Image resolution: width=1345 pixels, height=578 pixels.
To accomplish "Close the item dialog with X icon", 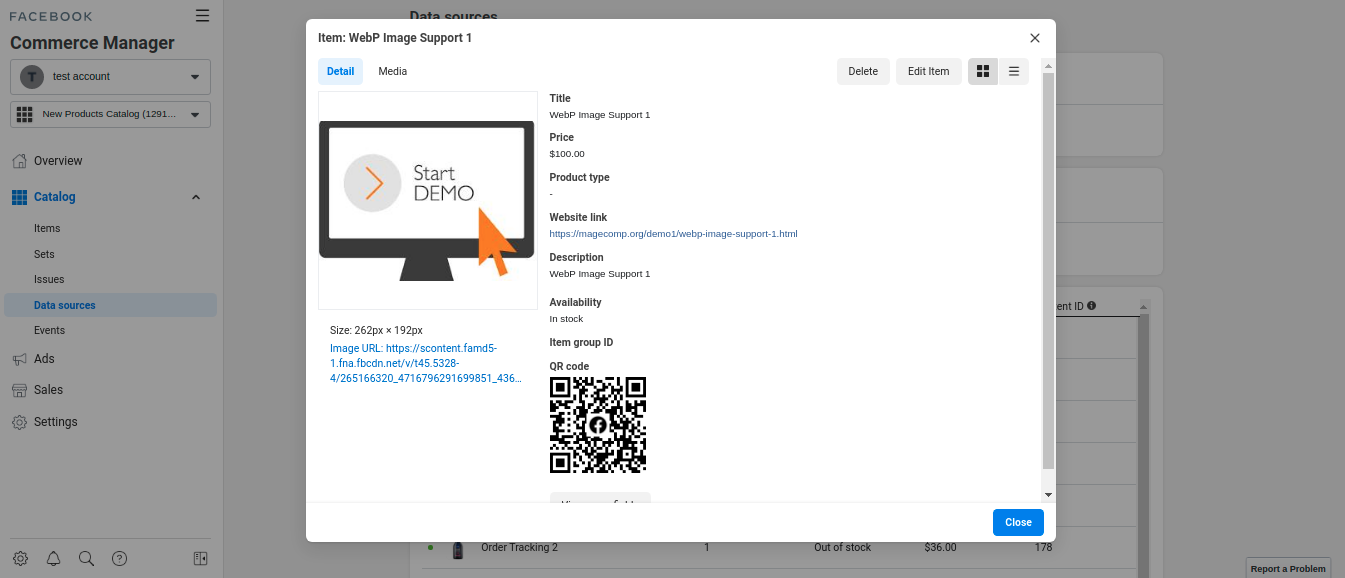I will click(1034, 38).
